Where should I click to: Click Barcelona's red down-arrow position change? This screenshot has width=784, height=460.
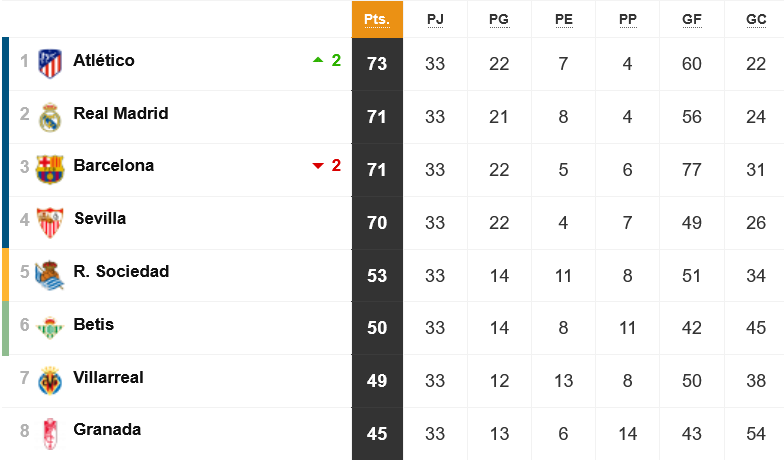tap(327, 166)
